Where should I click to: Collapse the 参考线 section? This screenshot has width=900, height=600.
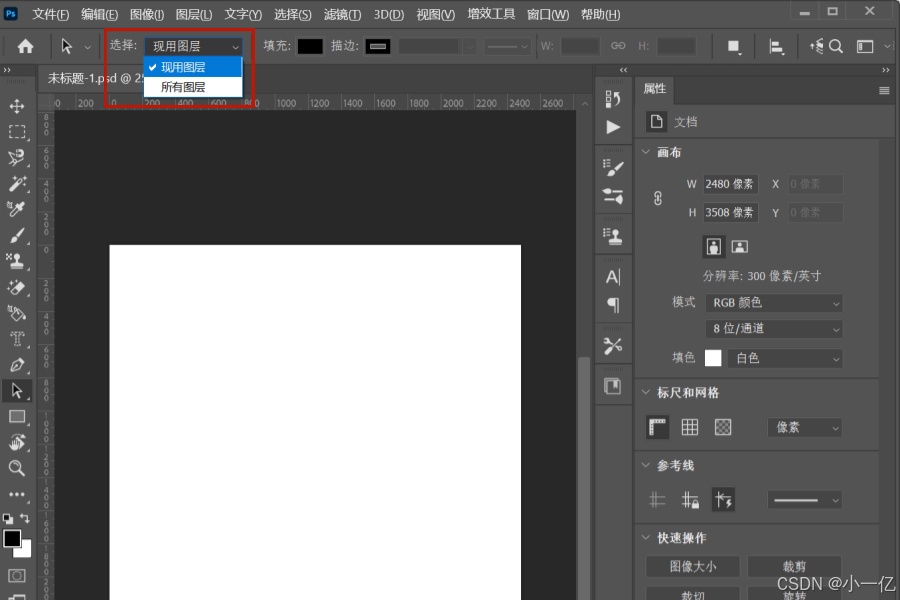(x=646, y=465)
